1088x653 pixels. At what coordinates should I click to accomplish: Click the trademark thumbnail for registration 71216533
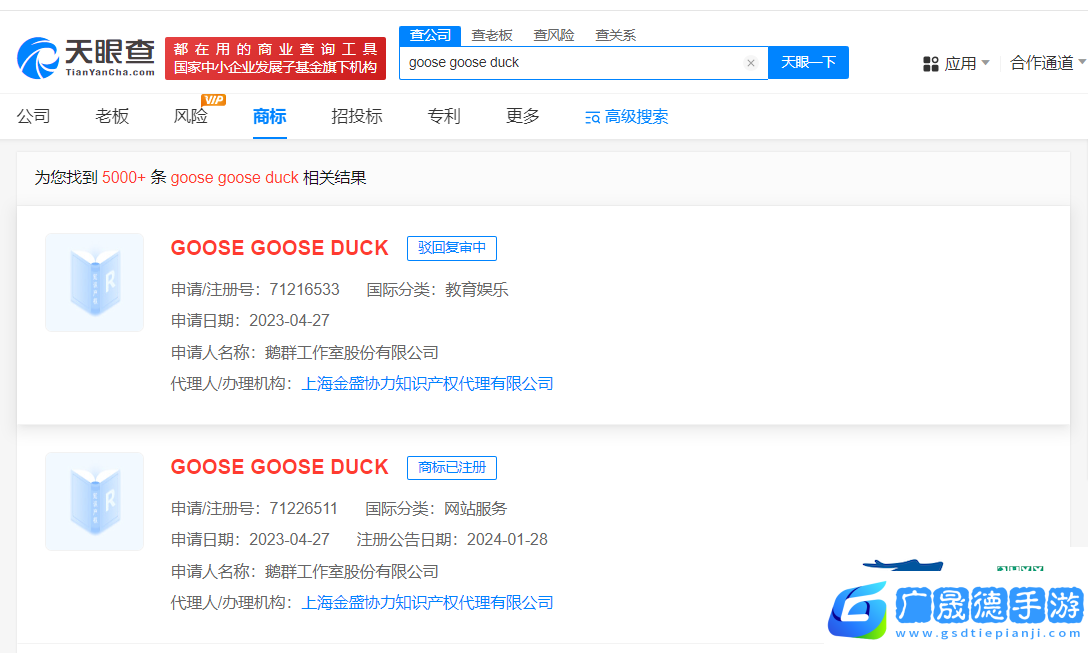(x=94, y=282)
